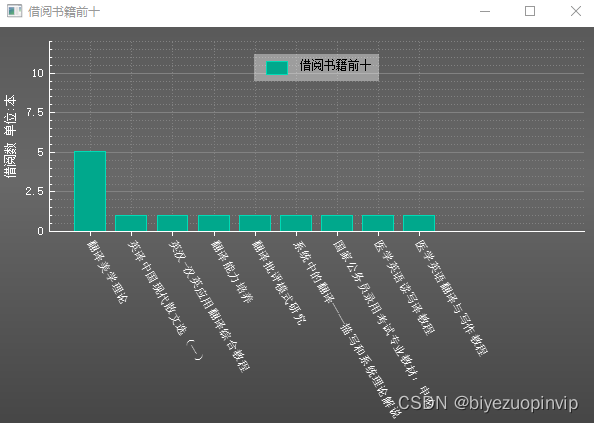Click the x-axis label 英译中国现代散文选（一）
594x423 pixels.
coord(166,300)
